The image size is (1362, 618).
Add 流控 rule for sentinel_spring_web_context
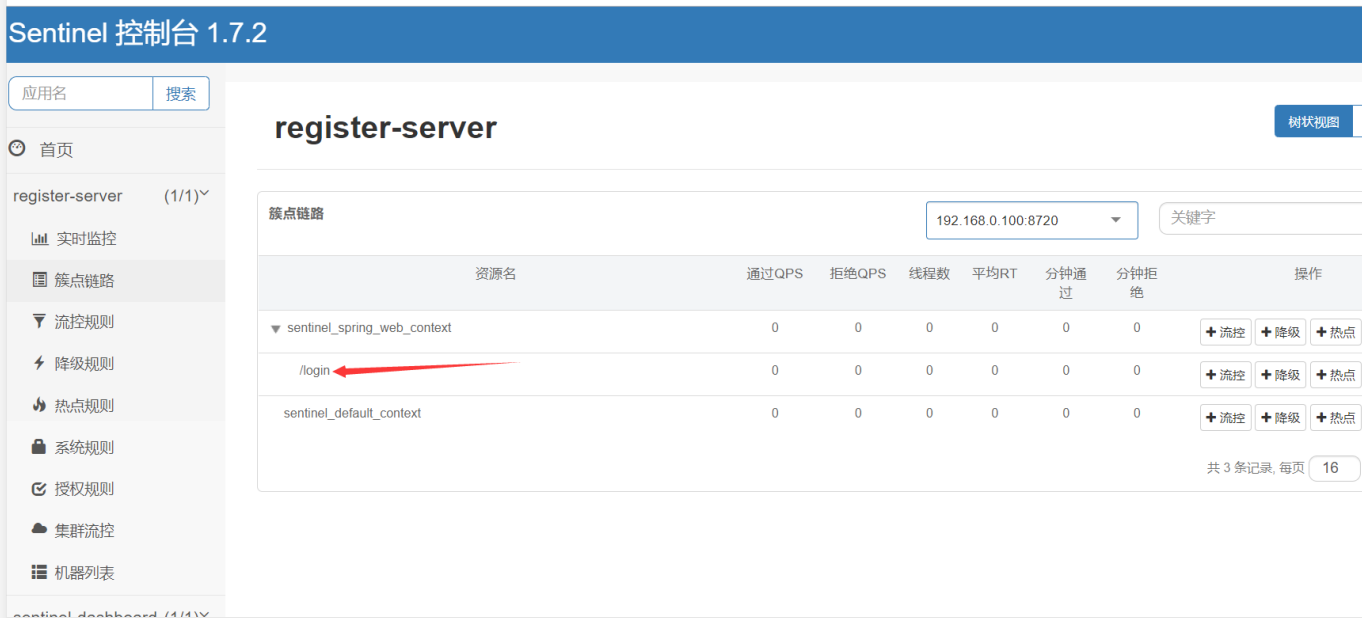(1226, 332)
